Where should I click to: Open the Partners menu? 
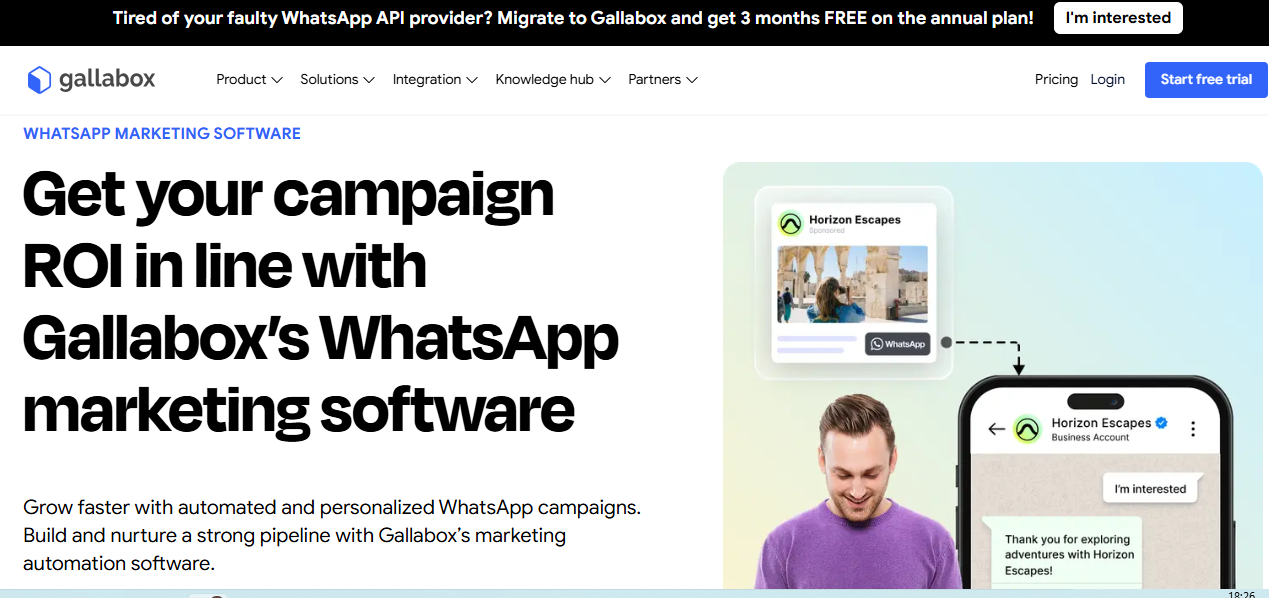(x=663, y=79)
